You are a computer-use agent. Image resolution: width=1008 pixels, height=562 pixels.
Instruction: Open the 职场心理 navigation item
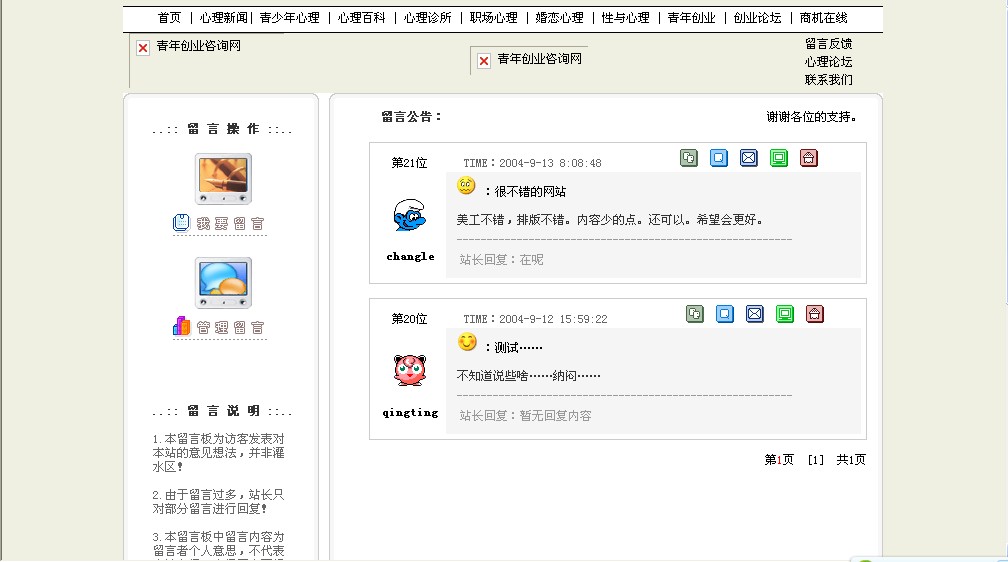pyautogui.click(x=493, y=18)
